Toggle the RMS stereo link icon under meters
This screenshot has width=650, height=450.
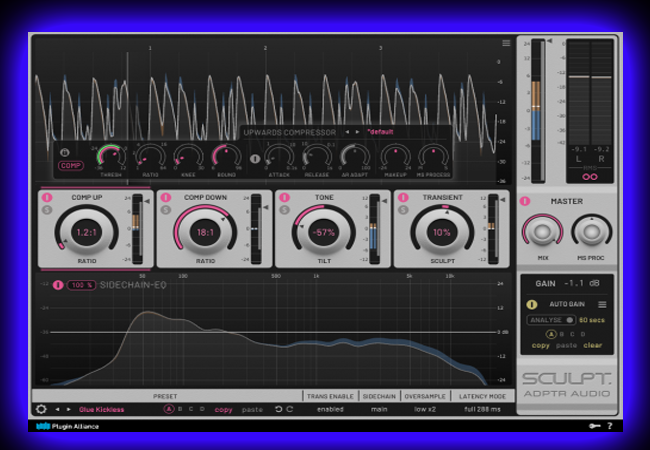coord(589,177)
